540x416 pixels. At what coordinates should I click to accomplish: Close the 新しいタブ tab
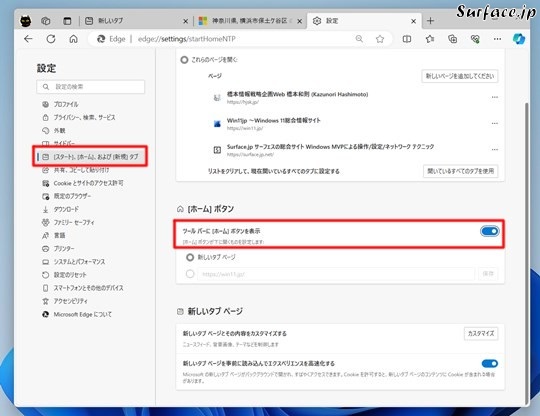click(186, 21)
